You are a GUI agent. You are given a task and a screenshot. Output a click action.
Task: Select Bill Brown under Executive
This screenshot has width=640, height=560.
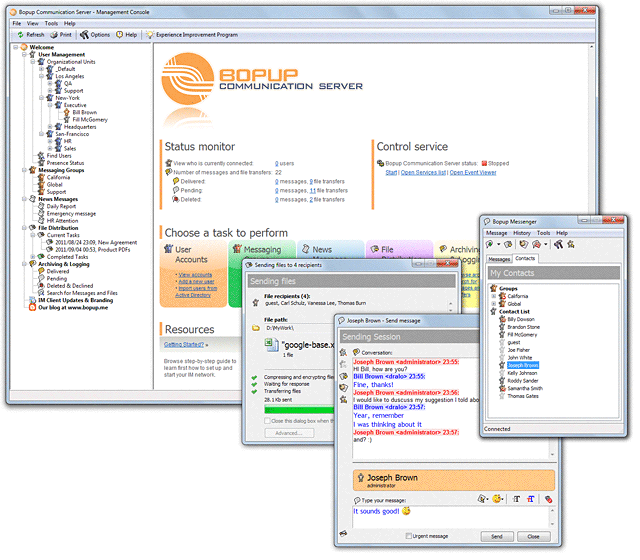click(85, 113)
